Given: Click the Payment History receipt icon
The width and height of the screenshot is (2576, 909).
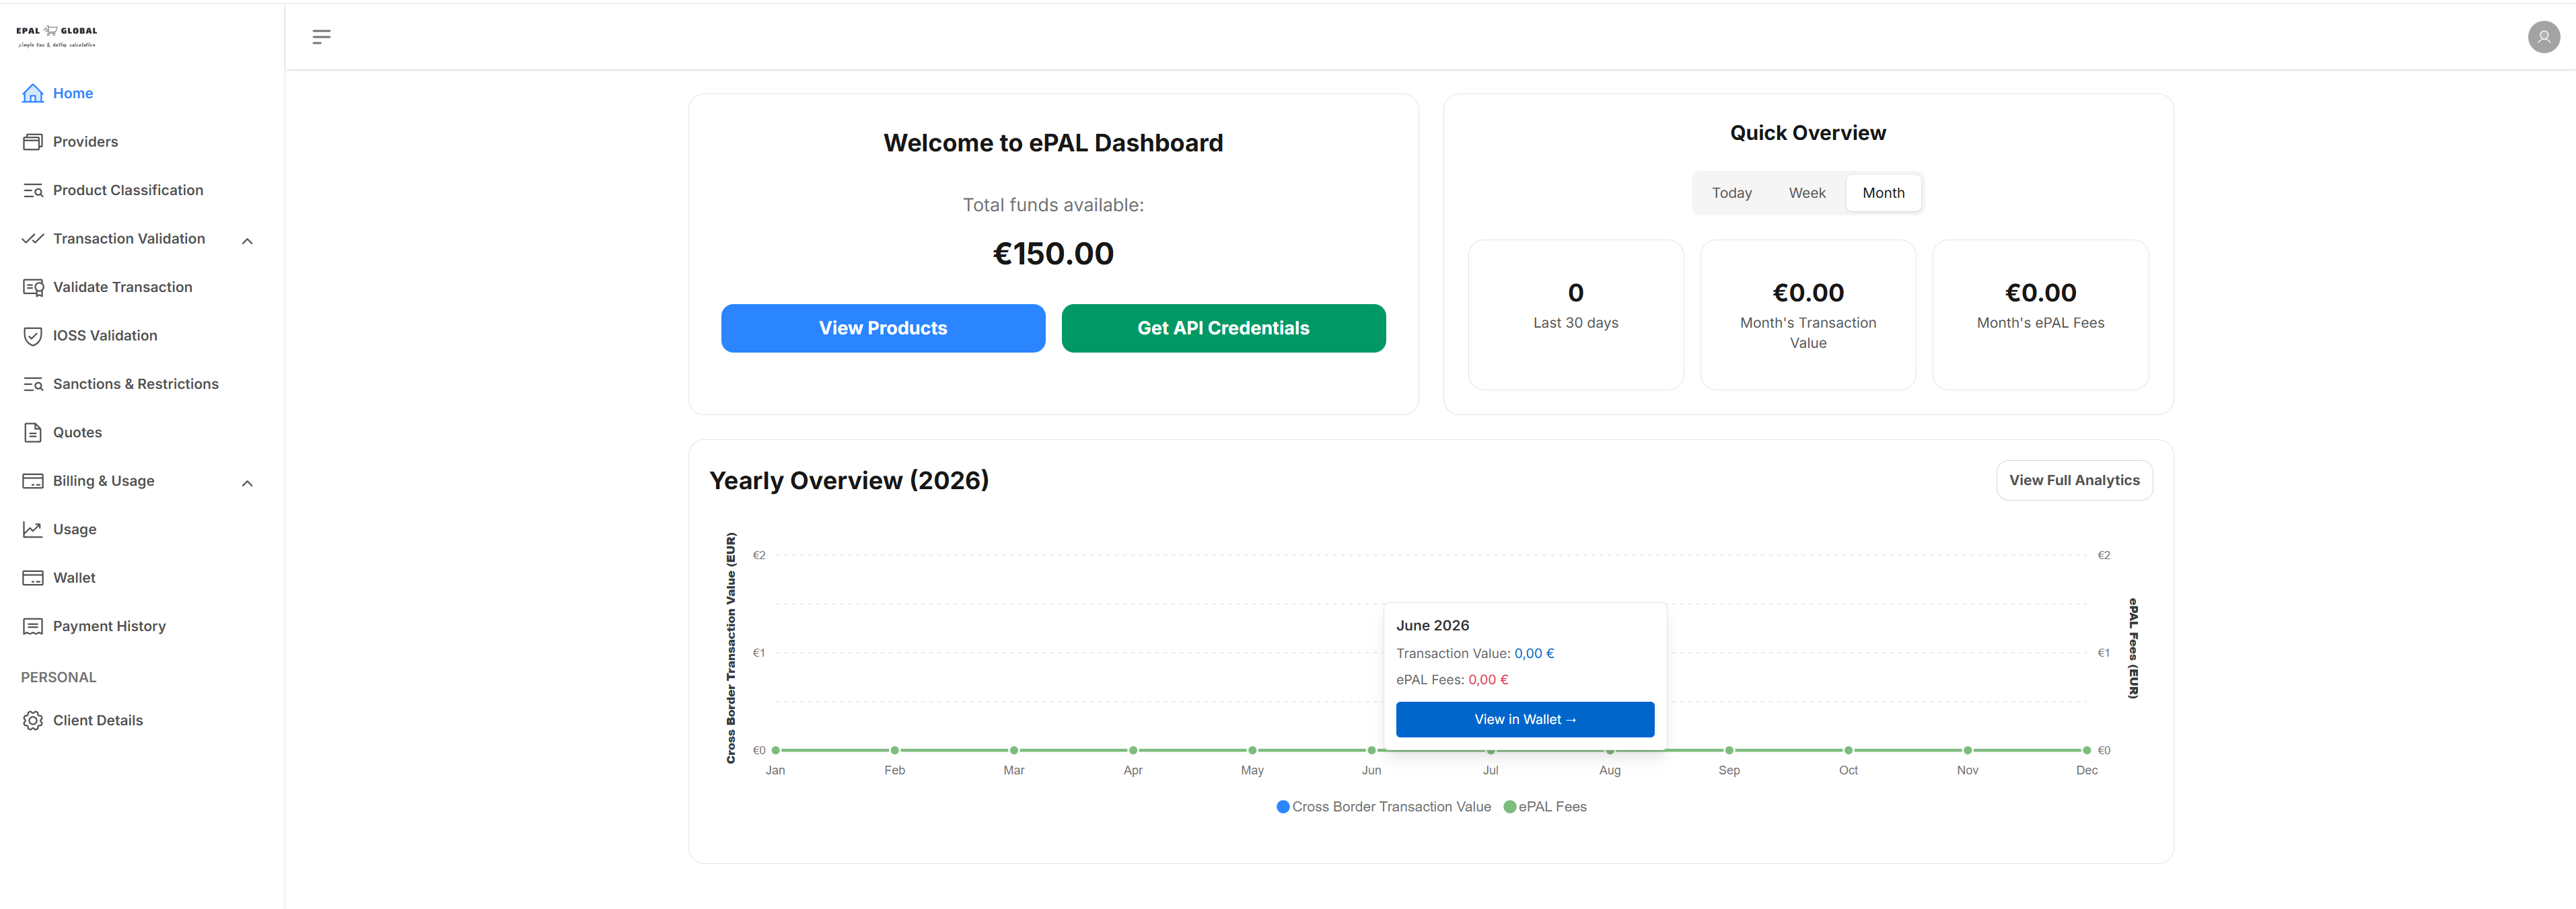Looking at the screenshot, I should pyautogui.click(x=33, y=627).
